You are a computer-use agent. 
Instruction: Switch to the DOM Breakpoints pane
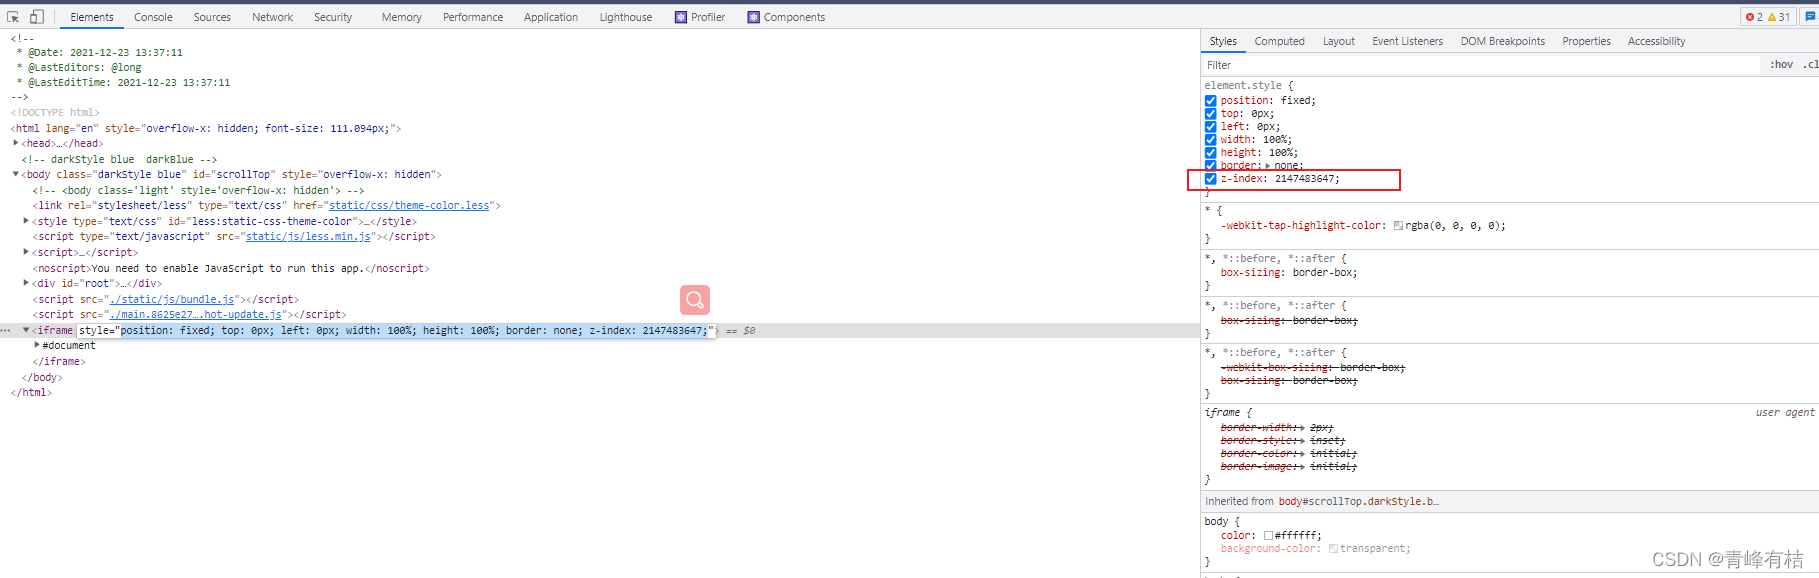coord(1502,41)
